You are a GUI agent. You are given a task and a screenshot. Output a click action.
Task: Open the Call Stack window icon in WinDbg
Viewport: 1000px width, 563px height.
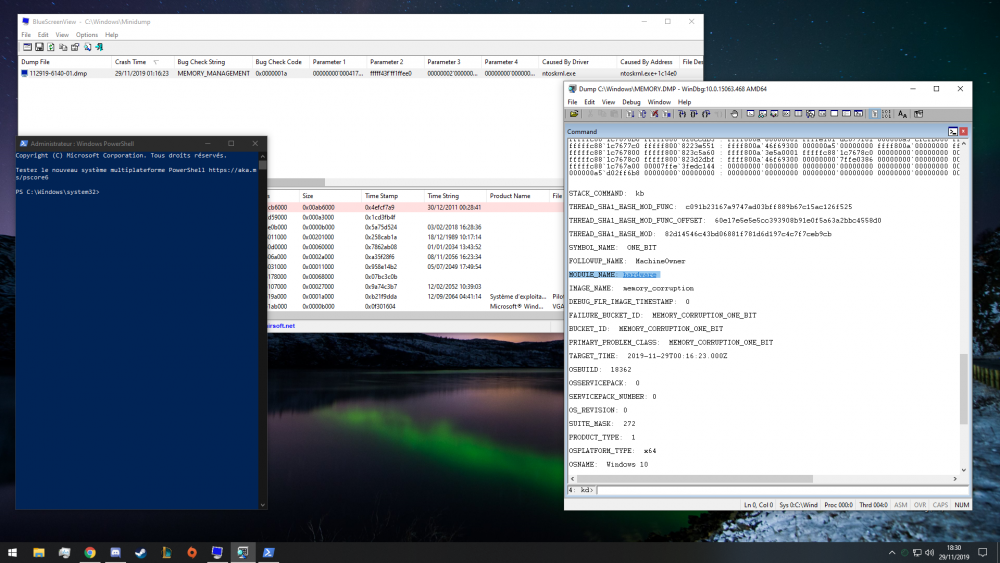(810, 114)
